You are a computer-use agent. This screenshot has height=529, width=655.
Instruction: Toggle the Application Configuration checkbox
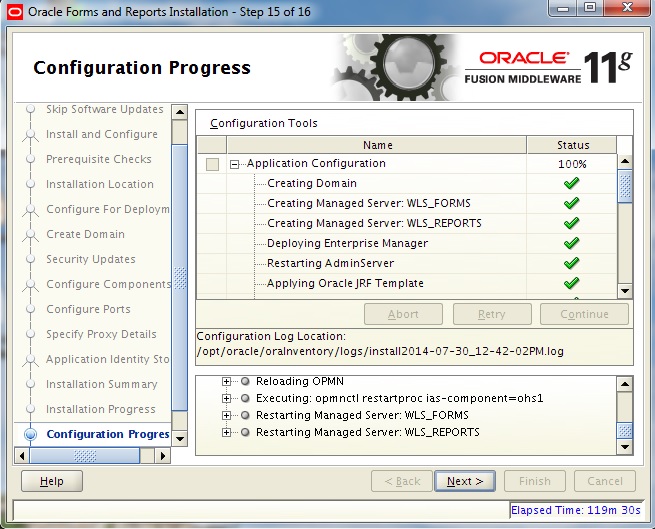coord(212,164)
